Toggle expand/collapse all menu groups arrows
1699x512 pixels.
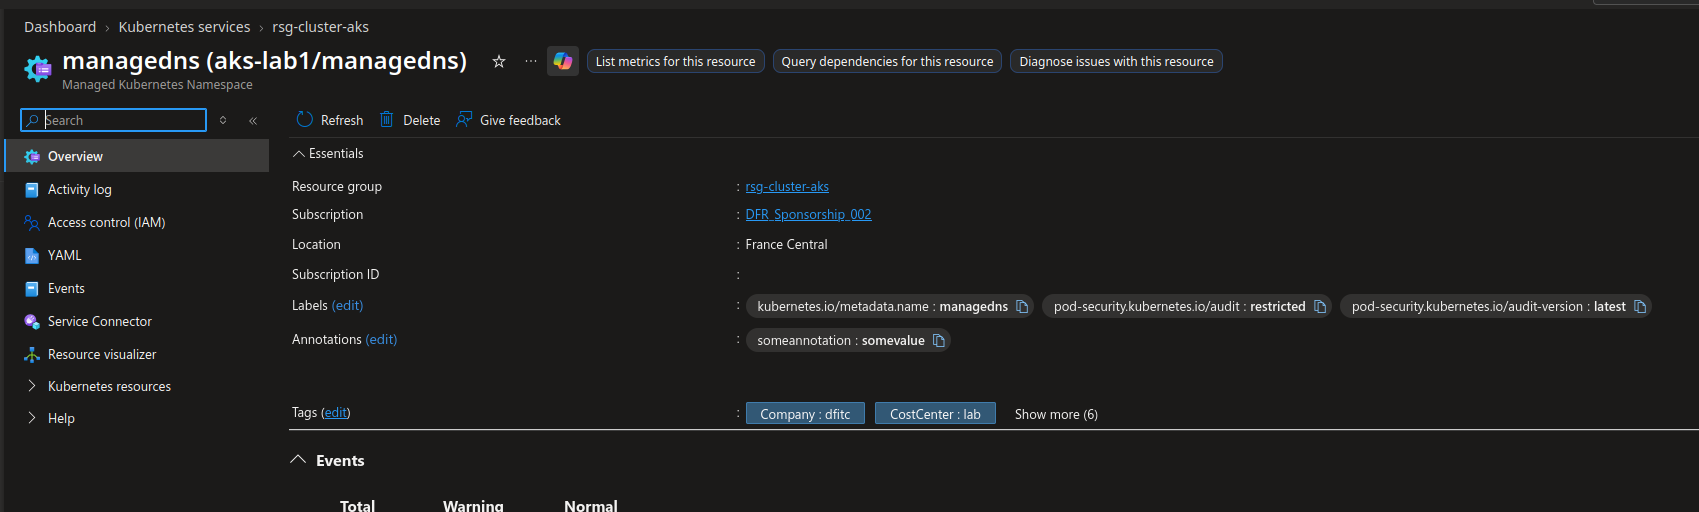223,120
